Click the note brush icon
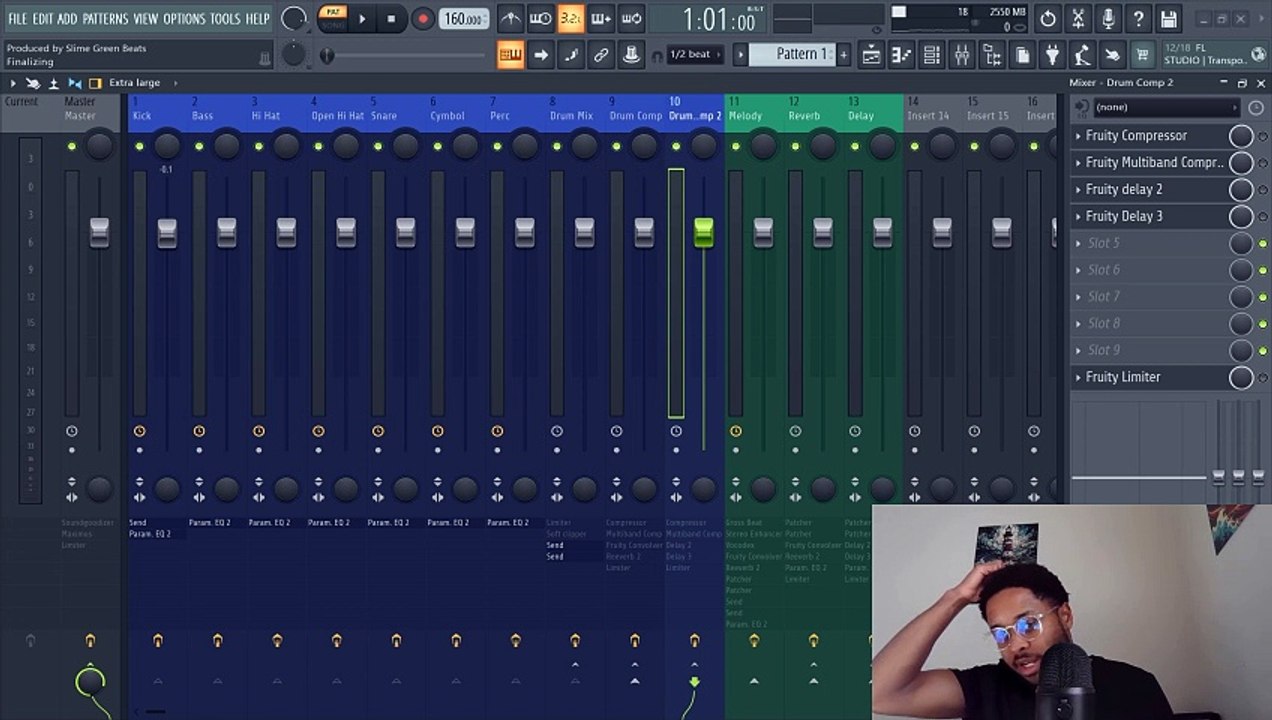Screen dimensions: 1272x720 pos(571,55)
